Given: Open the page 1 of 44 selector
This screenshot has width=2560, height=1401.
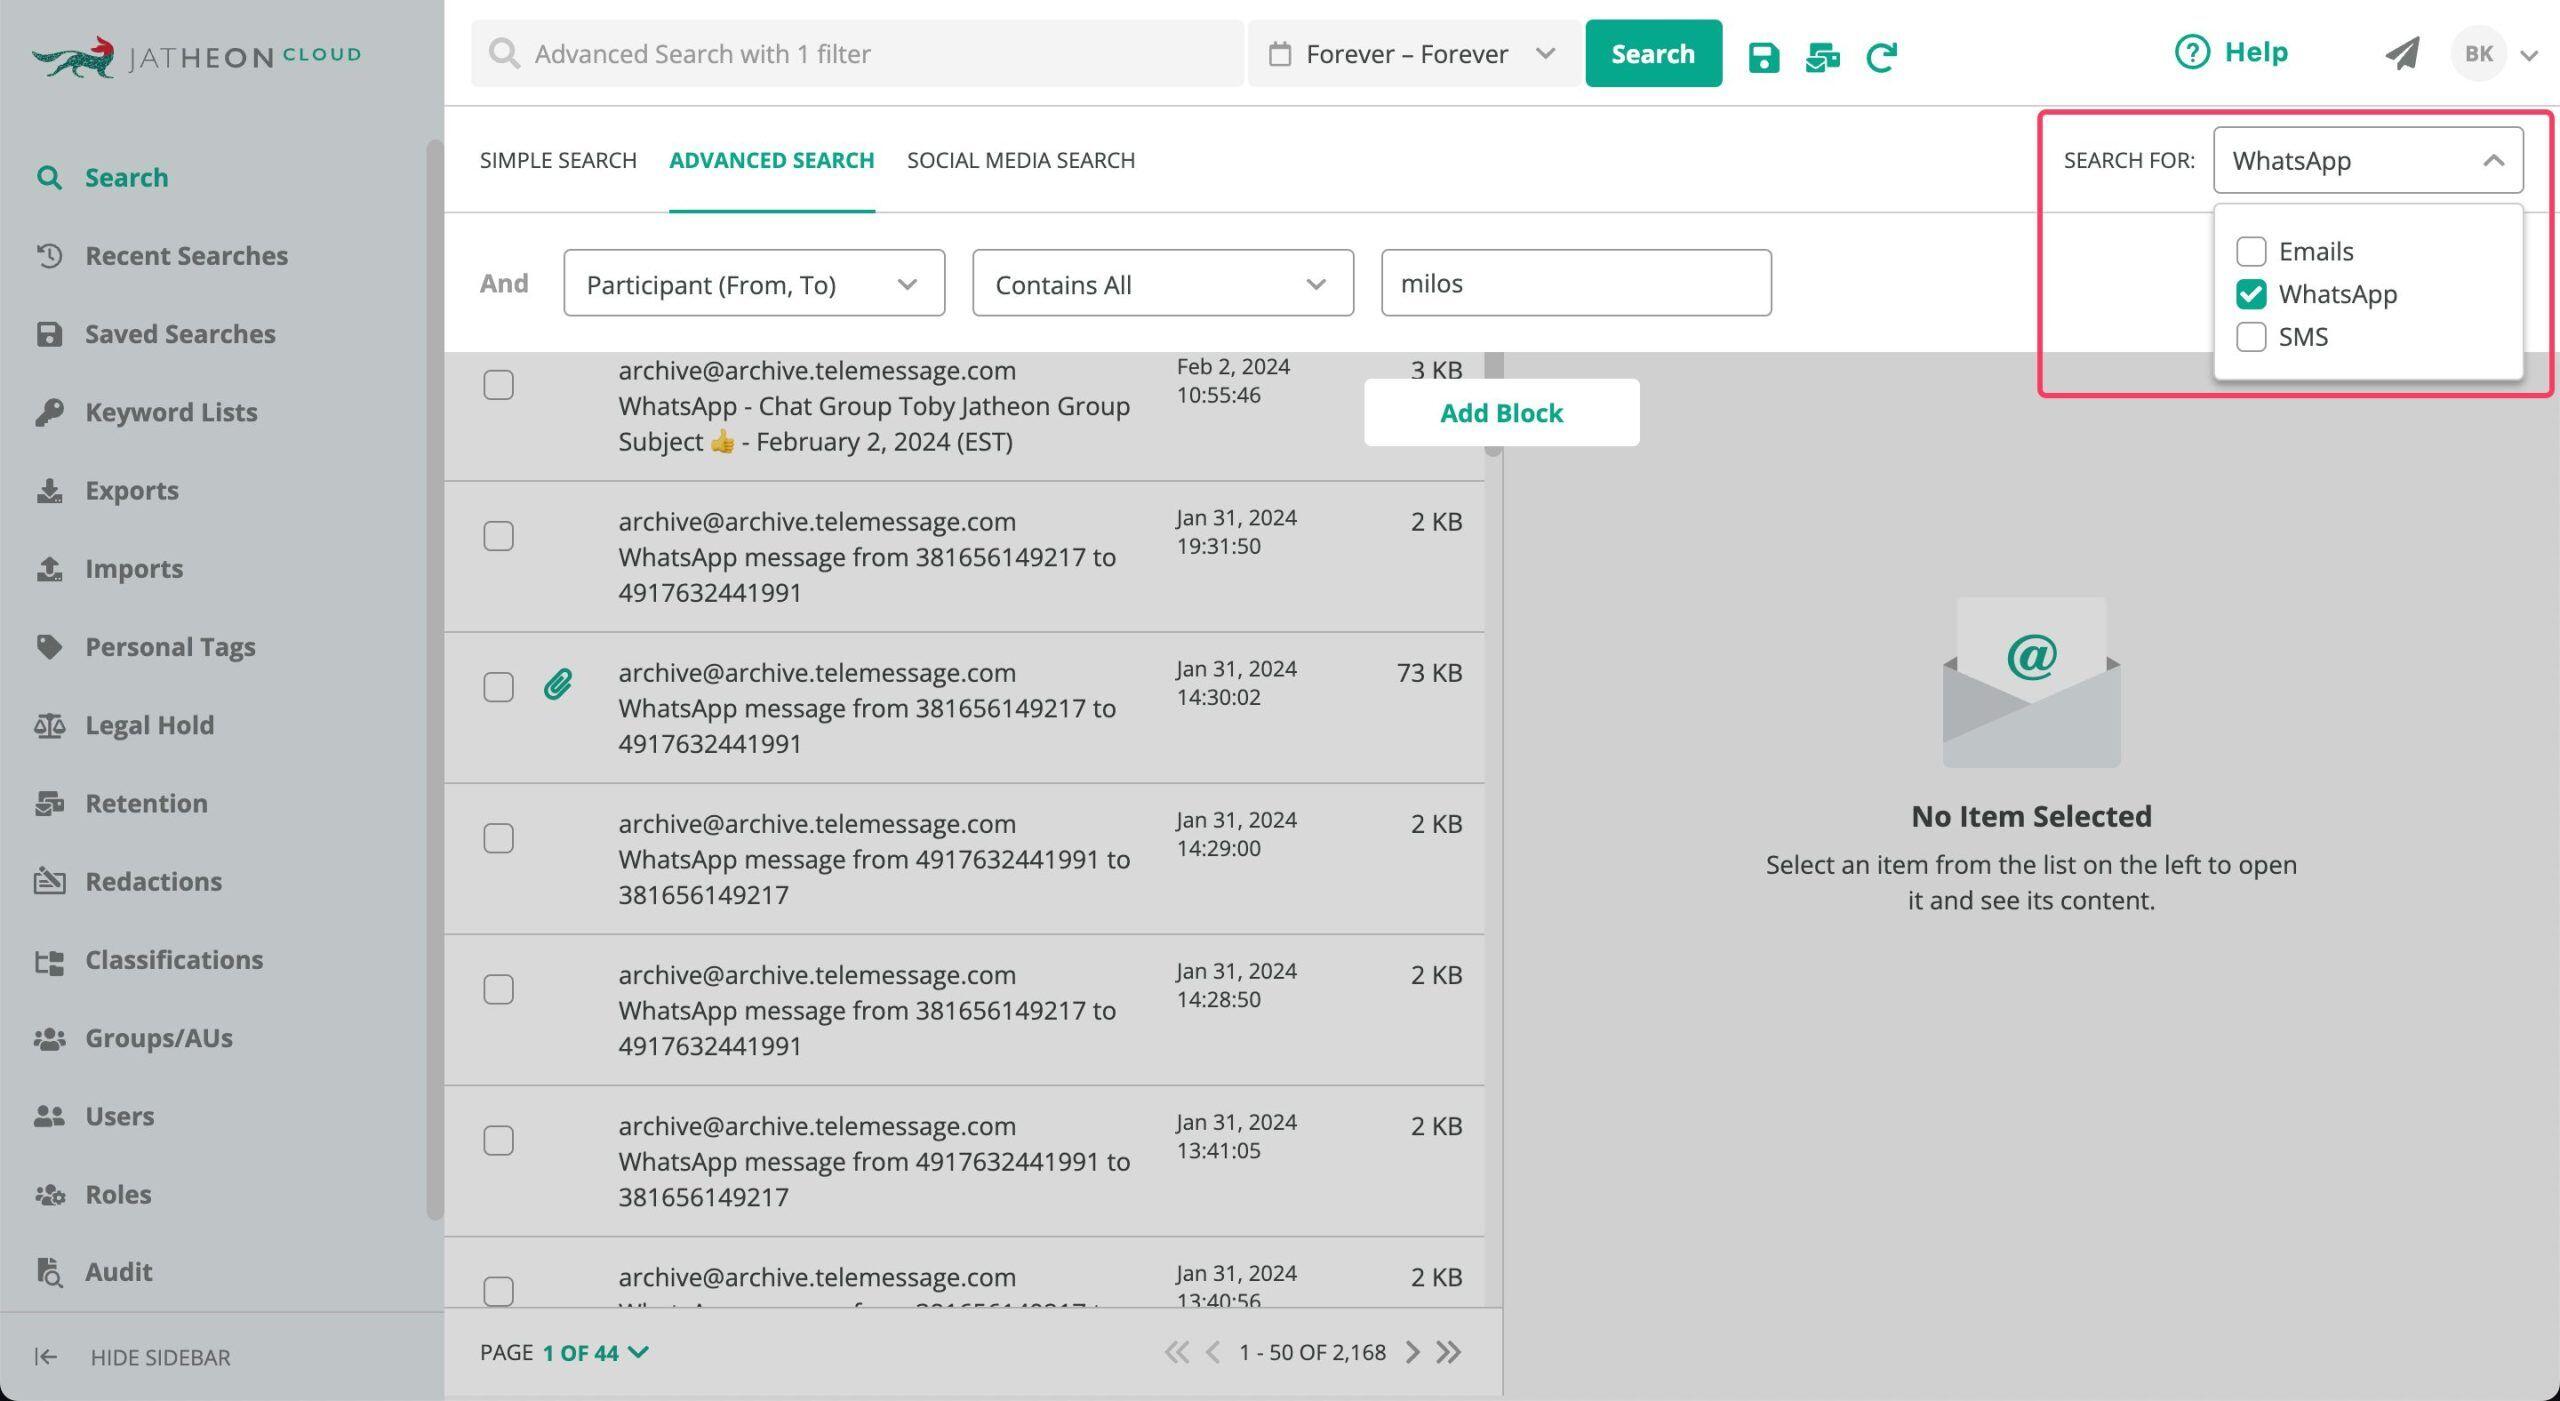Looking at the screenshot, I should click(x=595, y=1353).
